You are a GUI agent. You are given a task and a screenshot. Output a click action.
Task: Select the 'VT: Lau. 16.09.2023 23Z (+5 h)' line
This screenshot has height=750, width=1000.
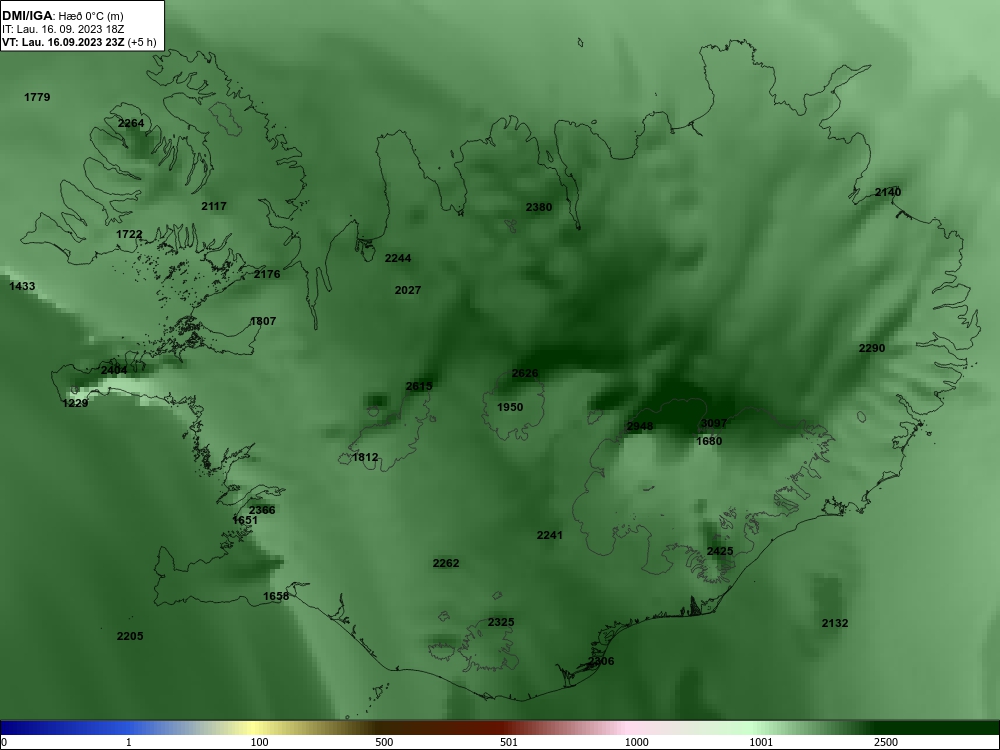pos(79,43)
